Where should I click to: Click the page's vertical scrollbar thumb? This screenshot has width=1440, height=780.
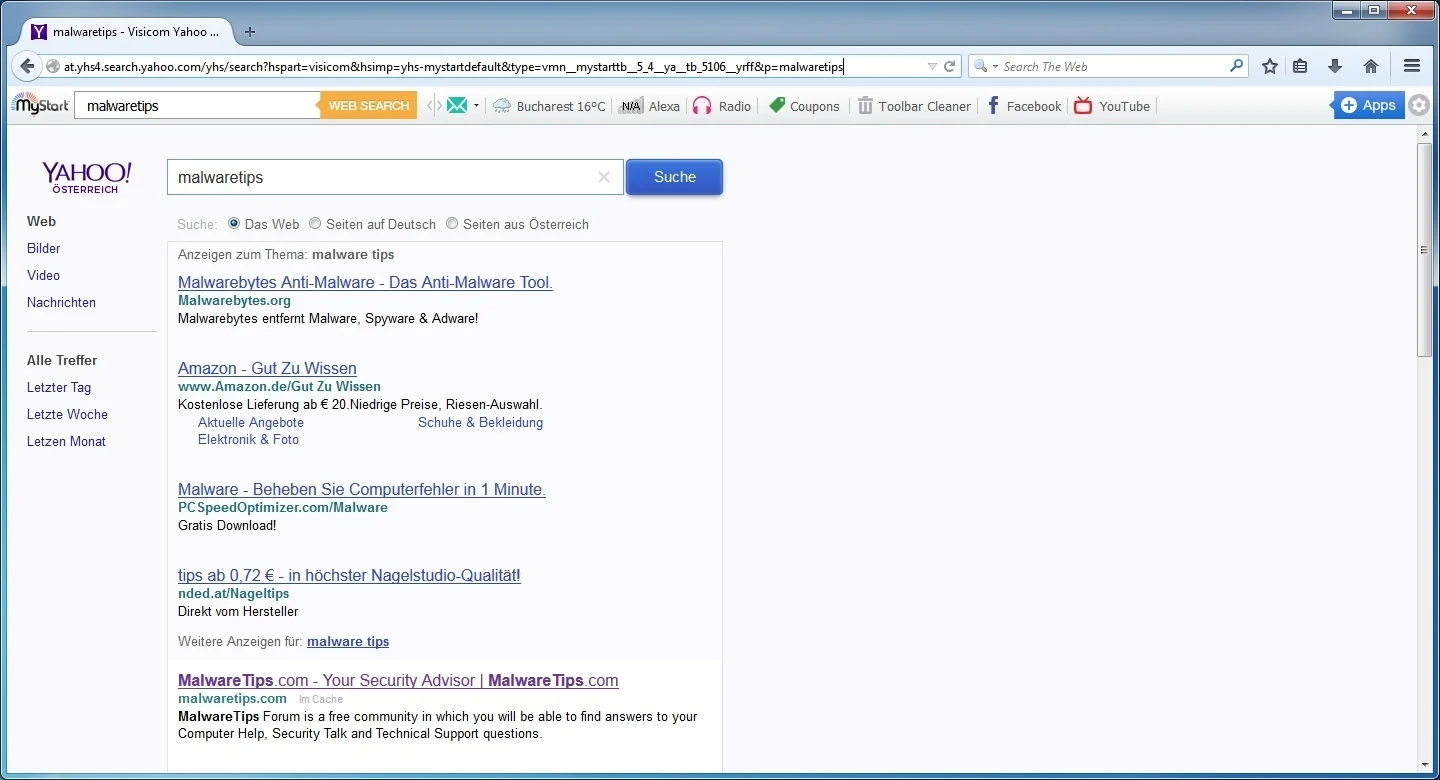point(1425,250)
